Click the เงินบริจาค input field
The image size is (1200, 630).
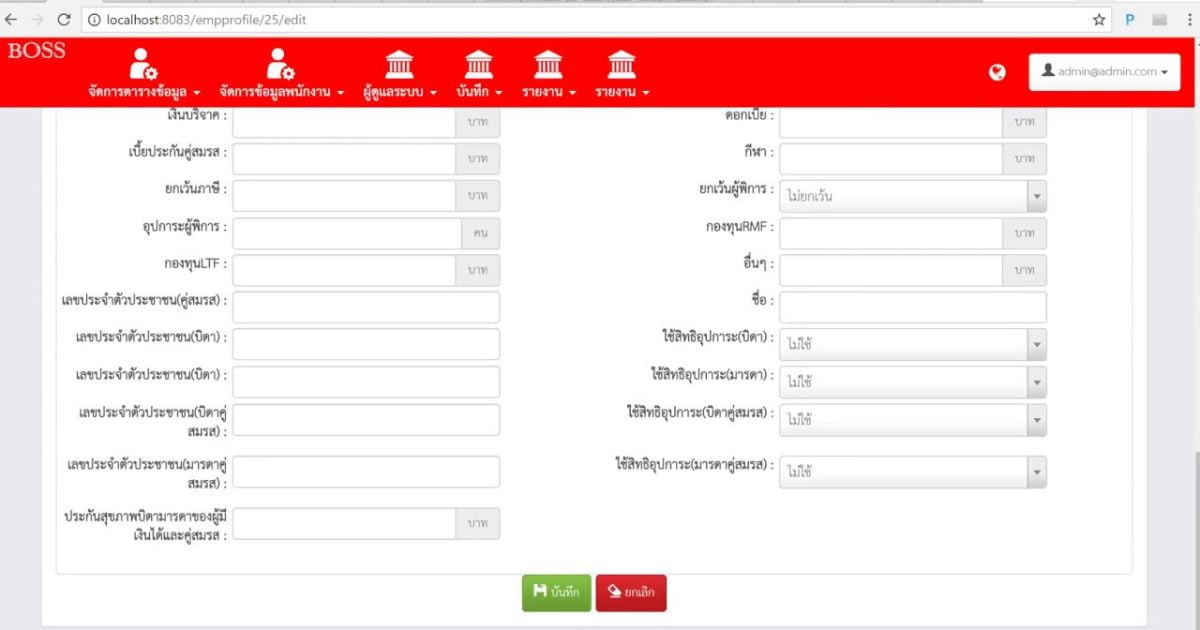[344, 121]
